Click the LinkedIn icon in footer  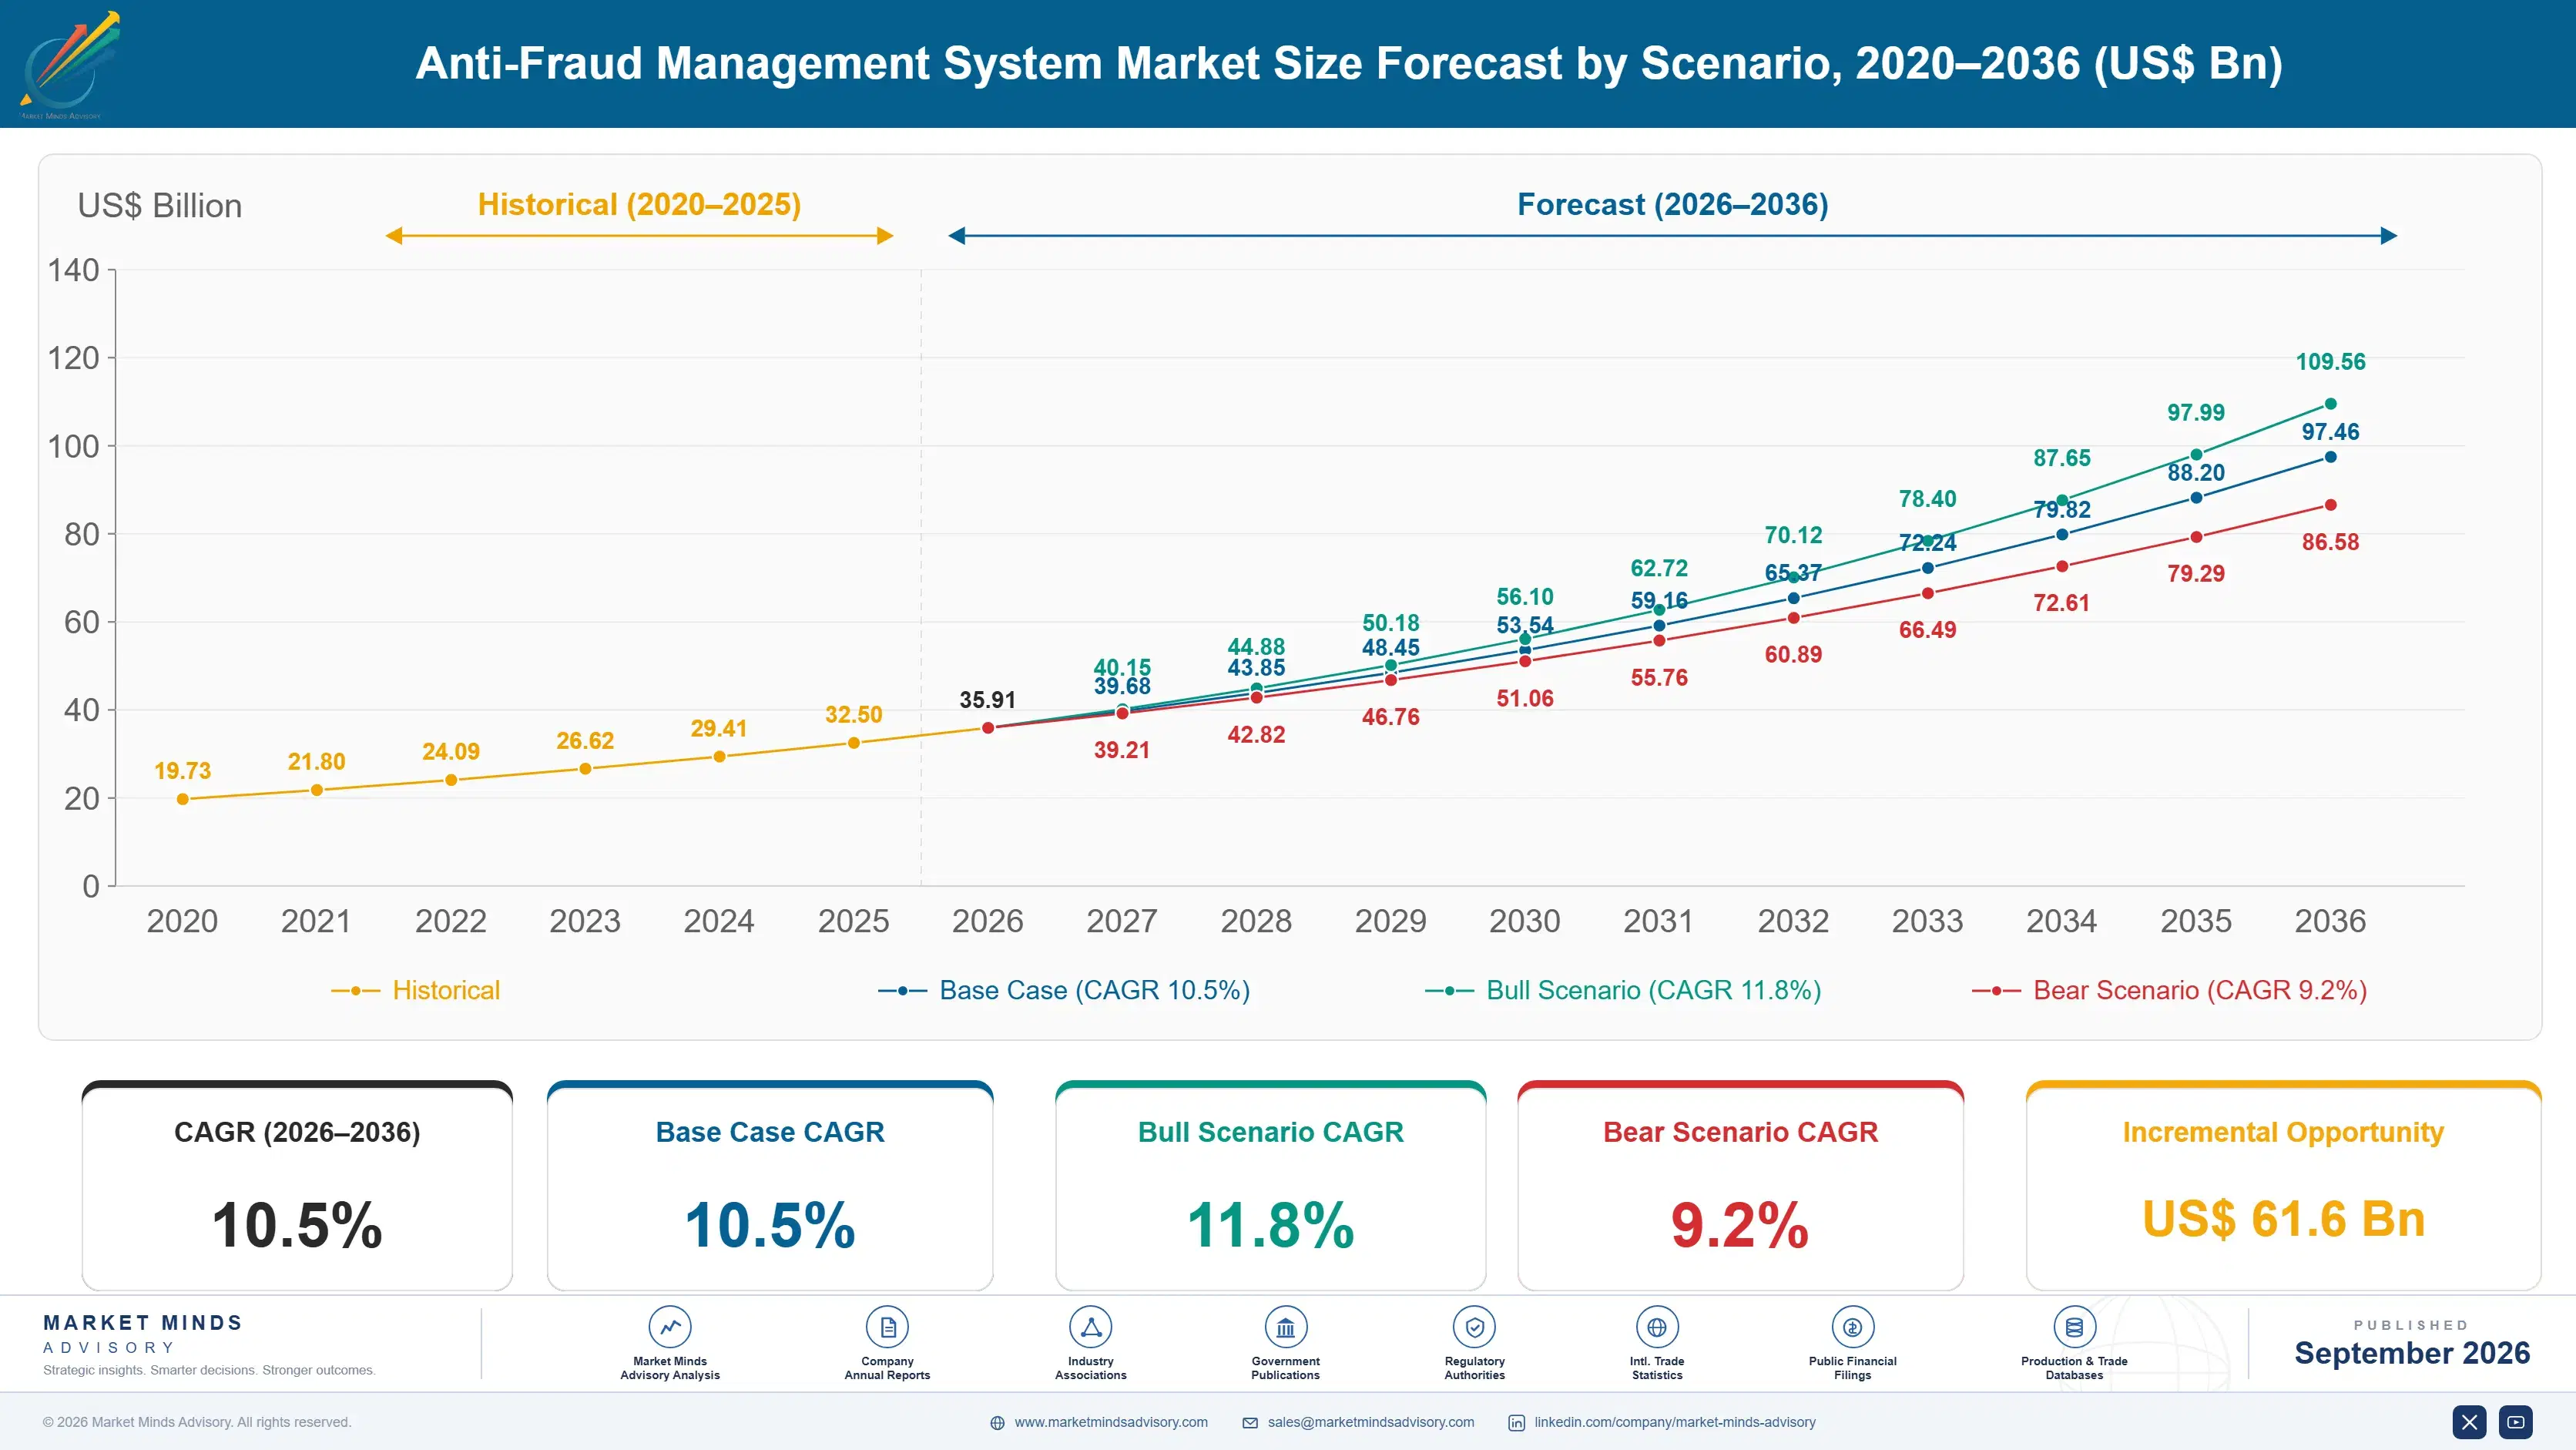(x=1516, y=1422)
